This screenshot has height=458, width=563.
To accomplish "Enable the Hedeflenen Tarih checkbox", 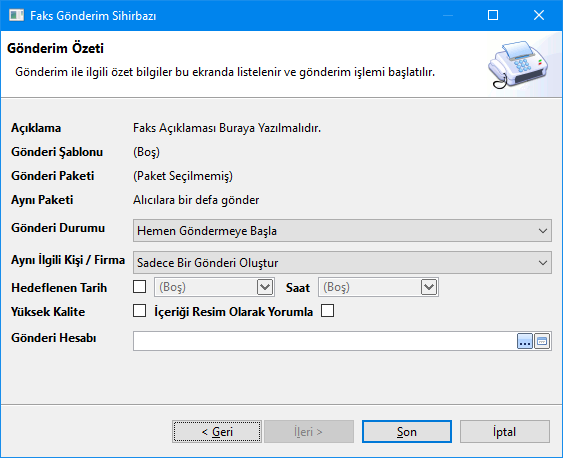I will 139,287.
